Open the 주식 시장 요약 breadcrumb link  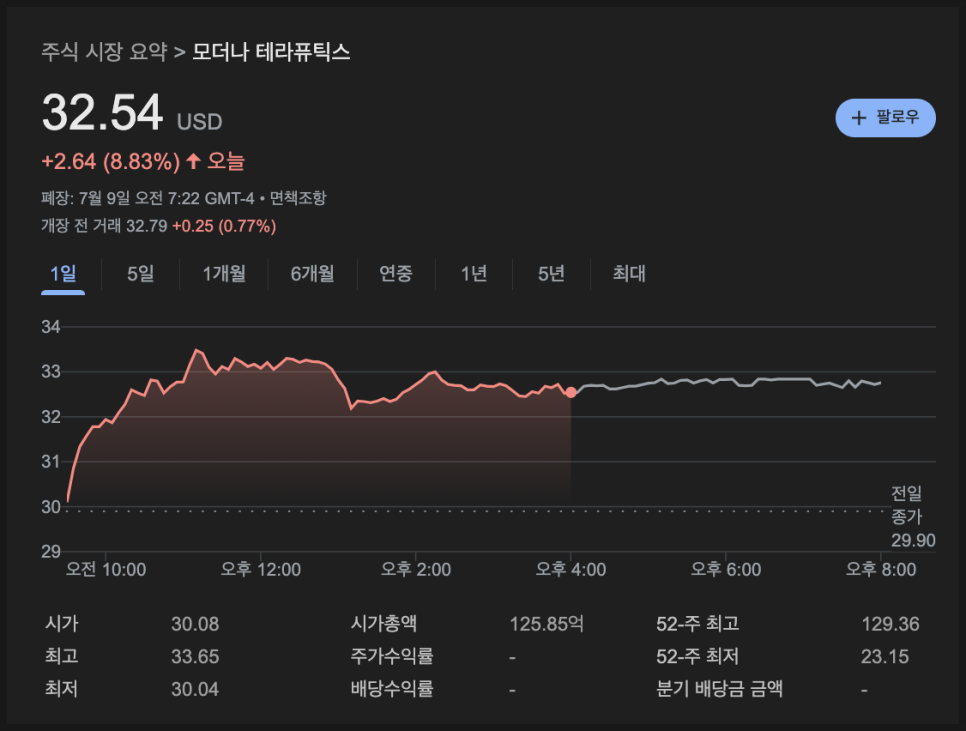pyautogui.click(x=104, y=52)
